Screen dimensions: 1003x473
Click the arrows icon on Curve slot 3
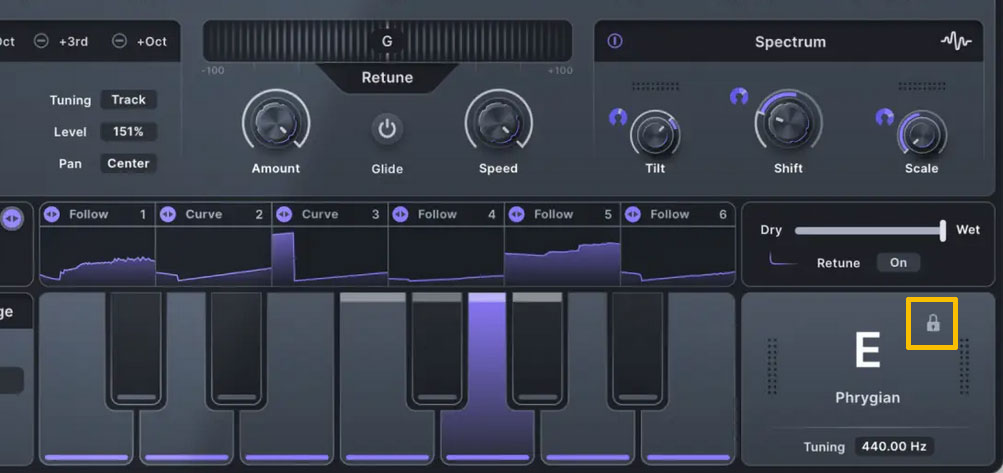tap(284, 214)
